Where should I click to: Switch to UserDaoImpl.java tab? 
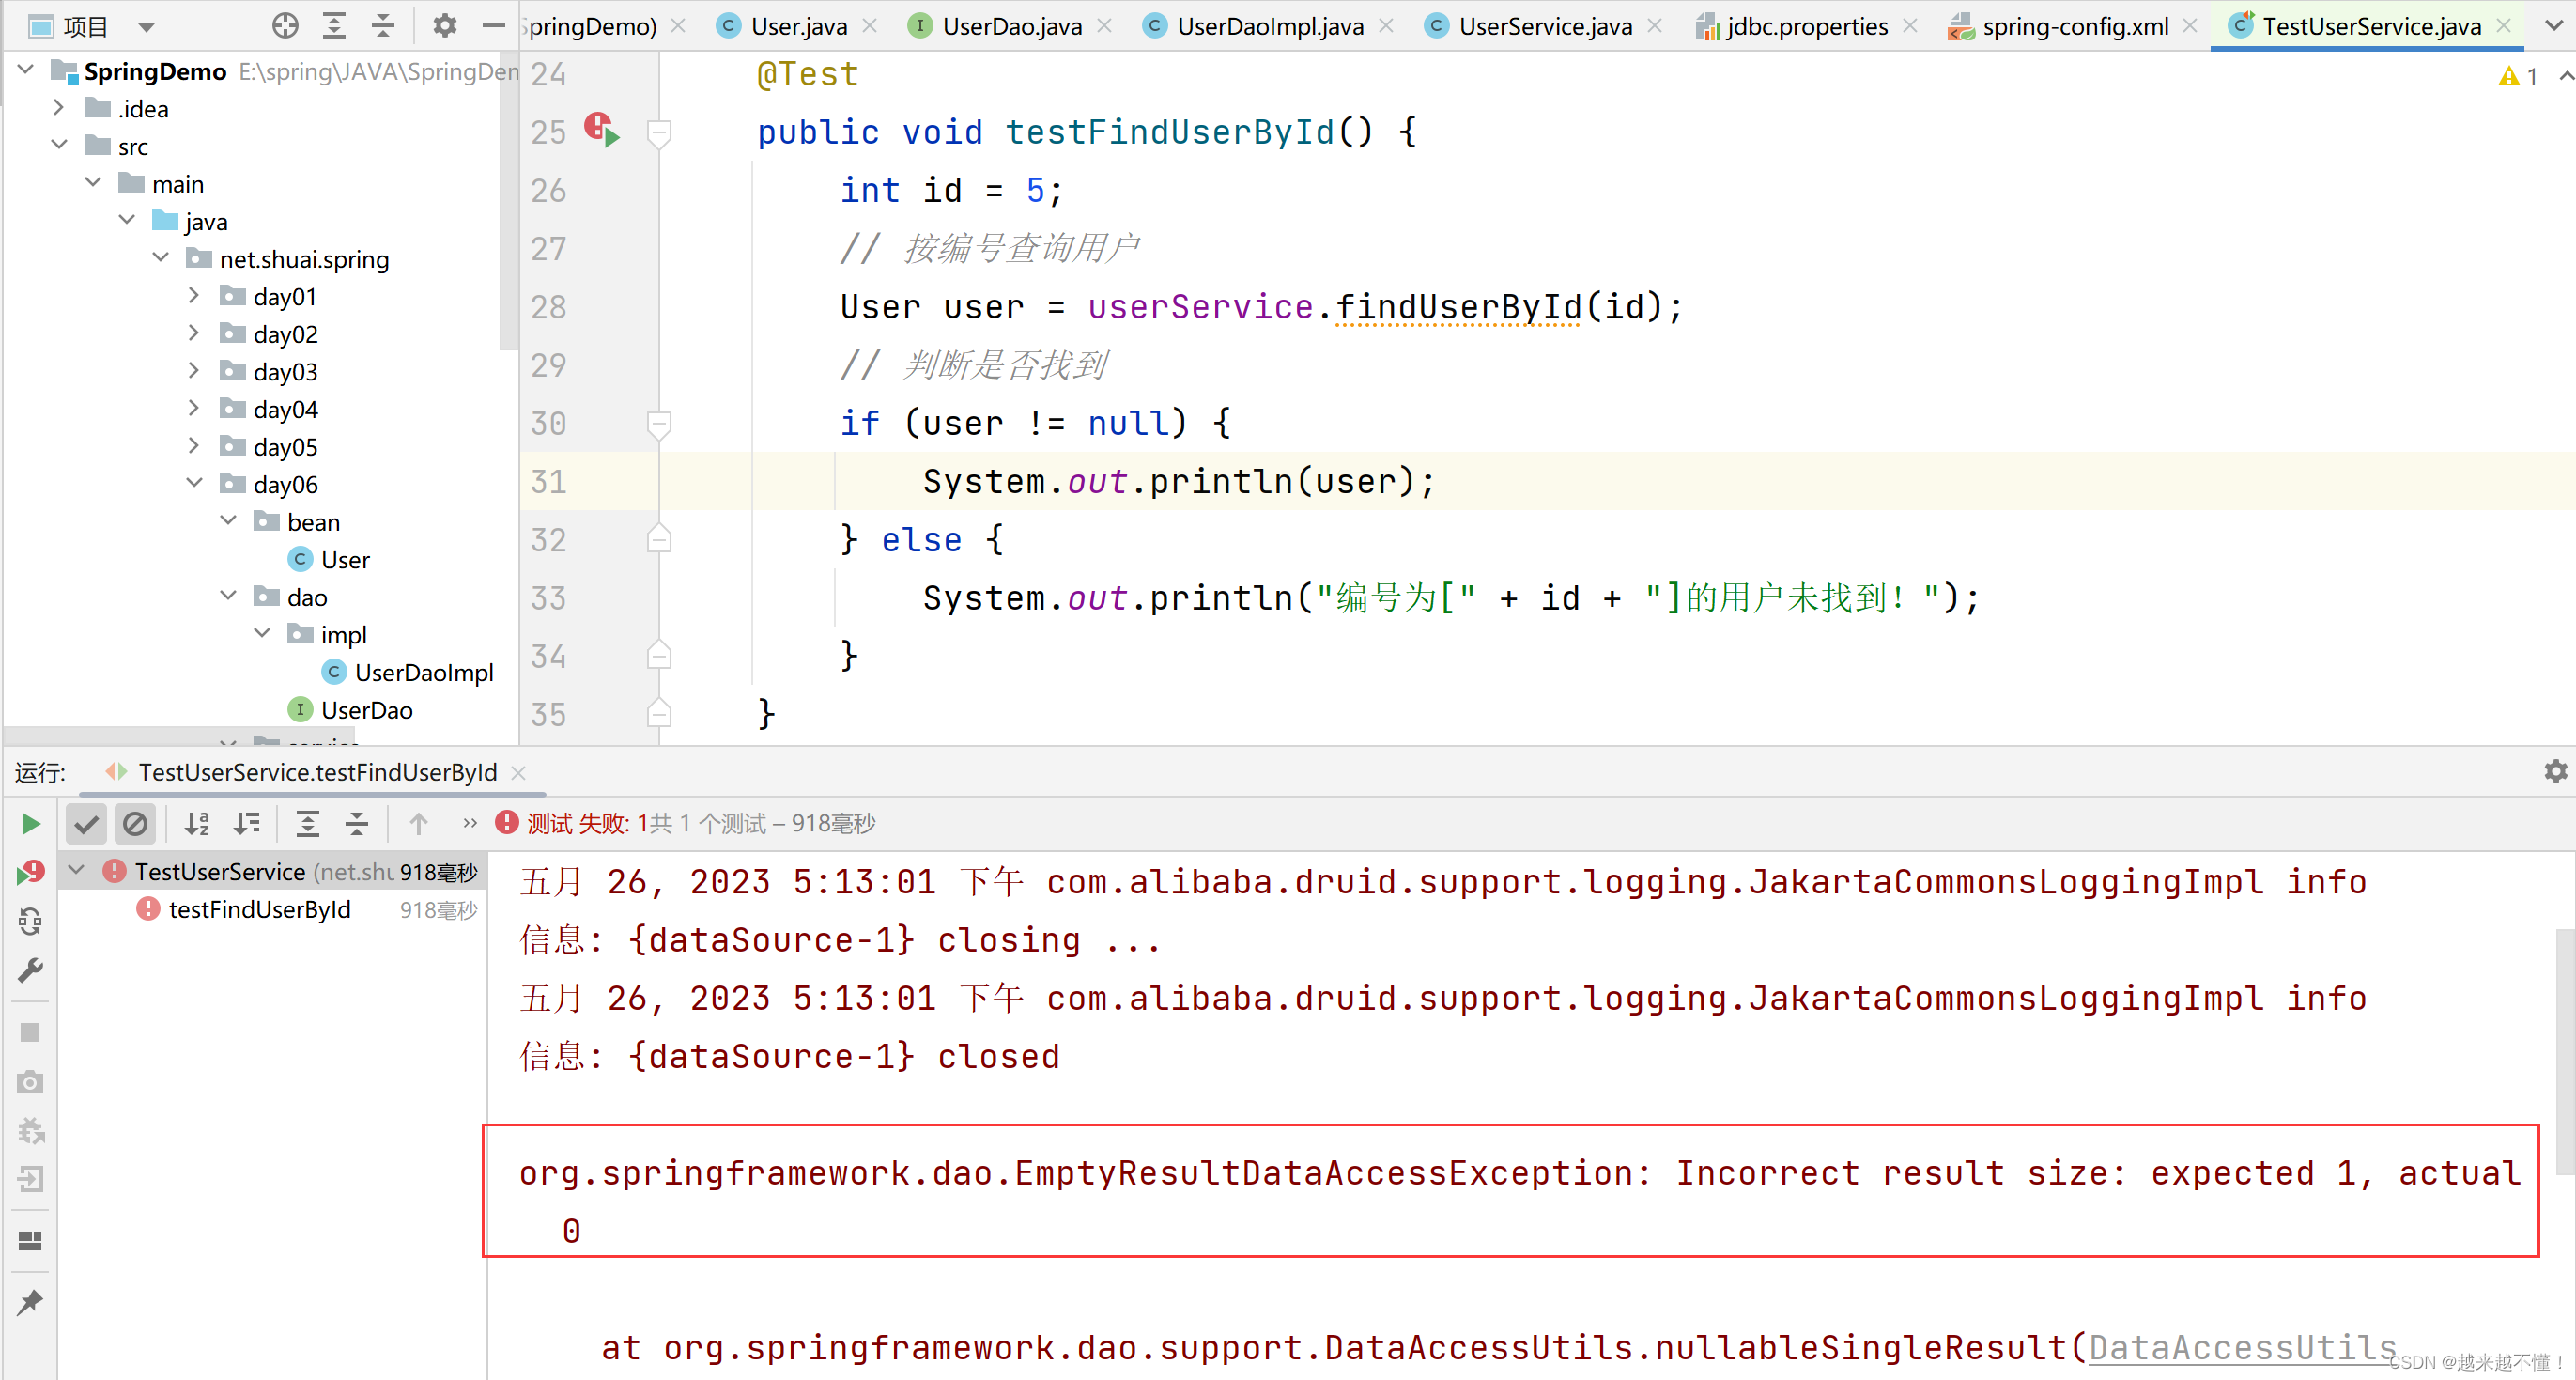(1270, 26)
